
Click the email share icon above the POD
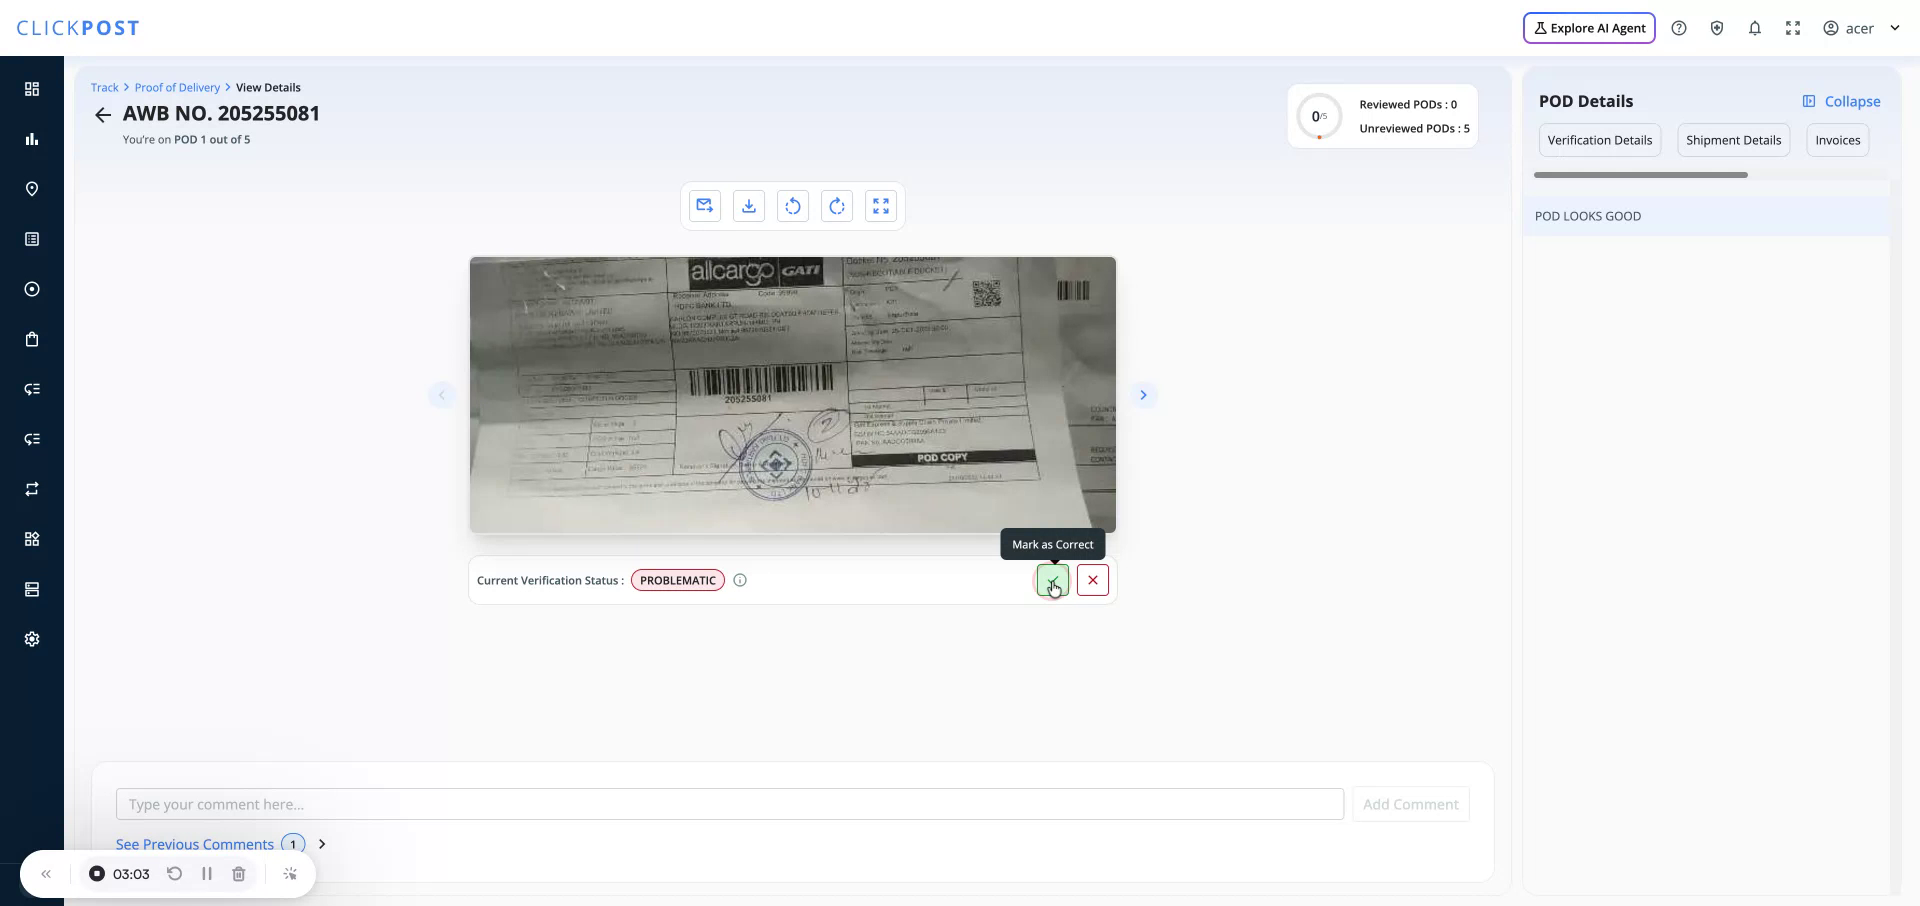tap(704, 205)
